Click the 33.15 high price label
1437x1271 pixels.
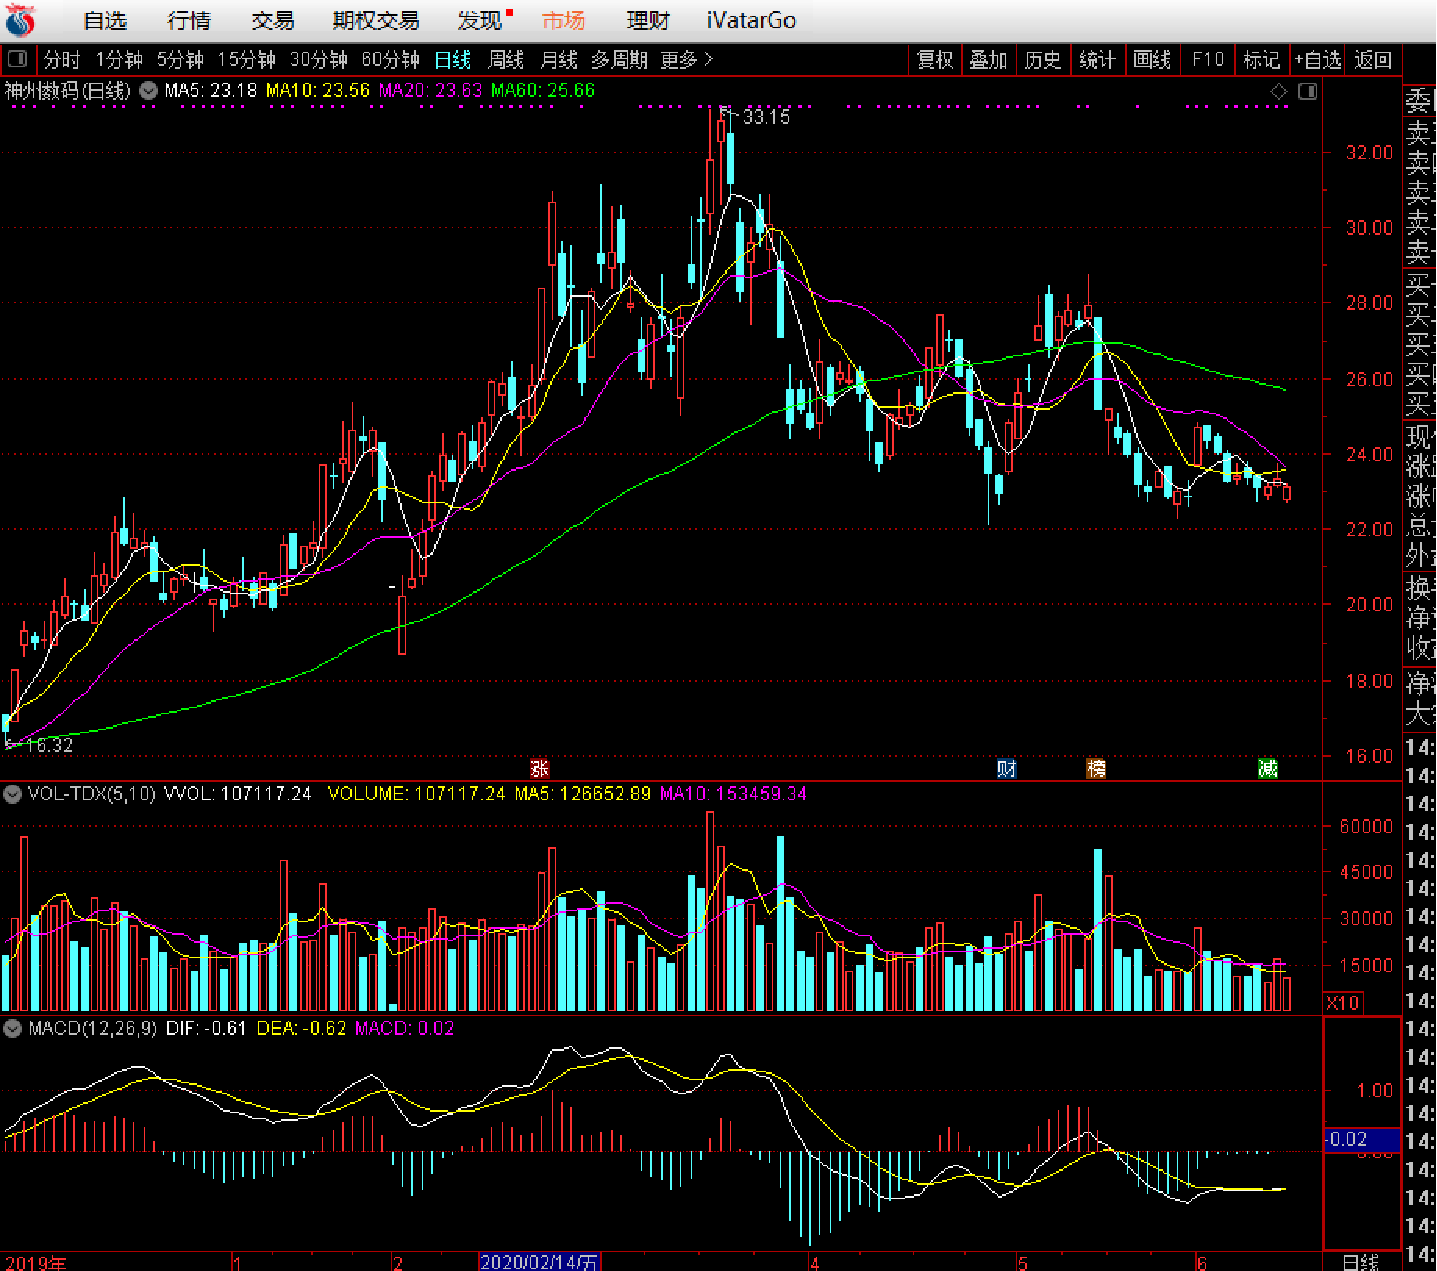766,117
